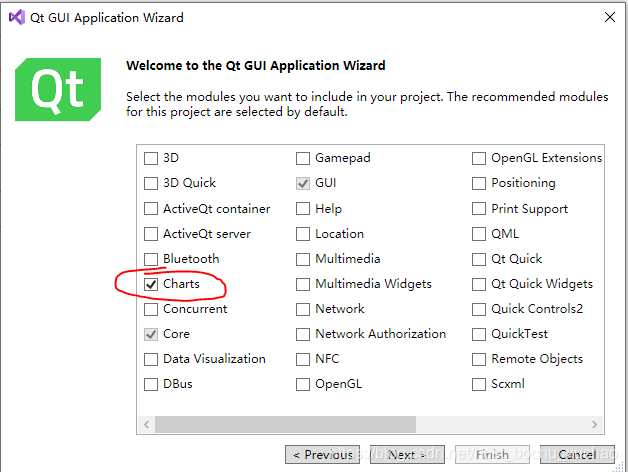Select the Quick Controls2 checkbox
The width and height of the screenshot is (628, 472).
(479, 309)
